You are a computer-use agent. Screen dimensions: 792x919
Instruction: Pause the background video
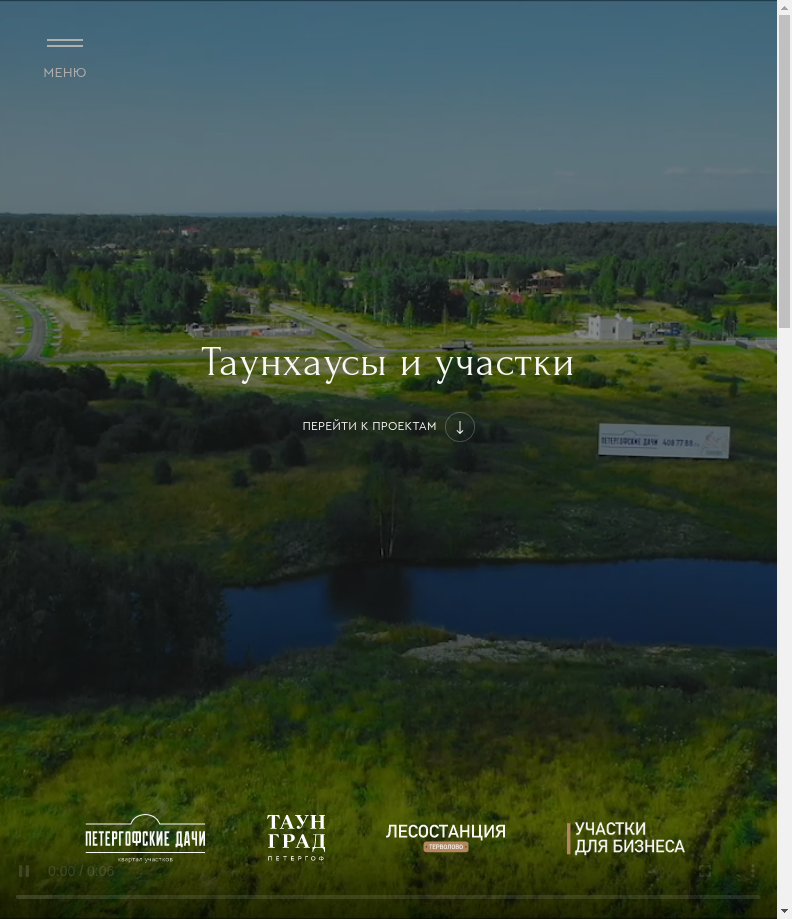point(24,871)
